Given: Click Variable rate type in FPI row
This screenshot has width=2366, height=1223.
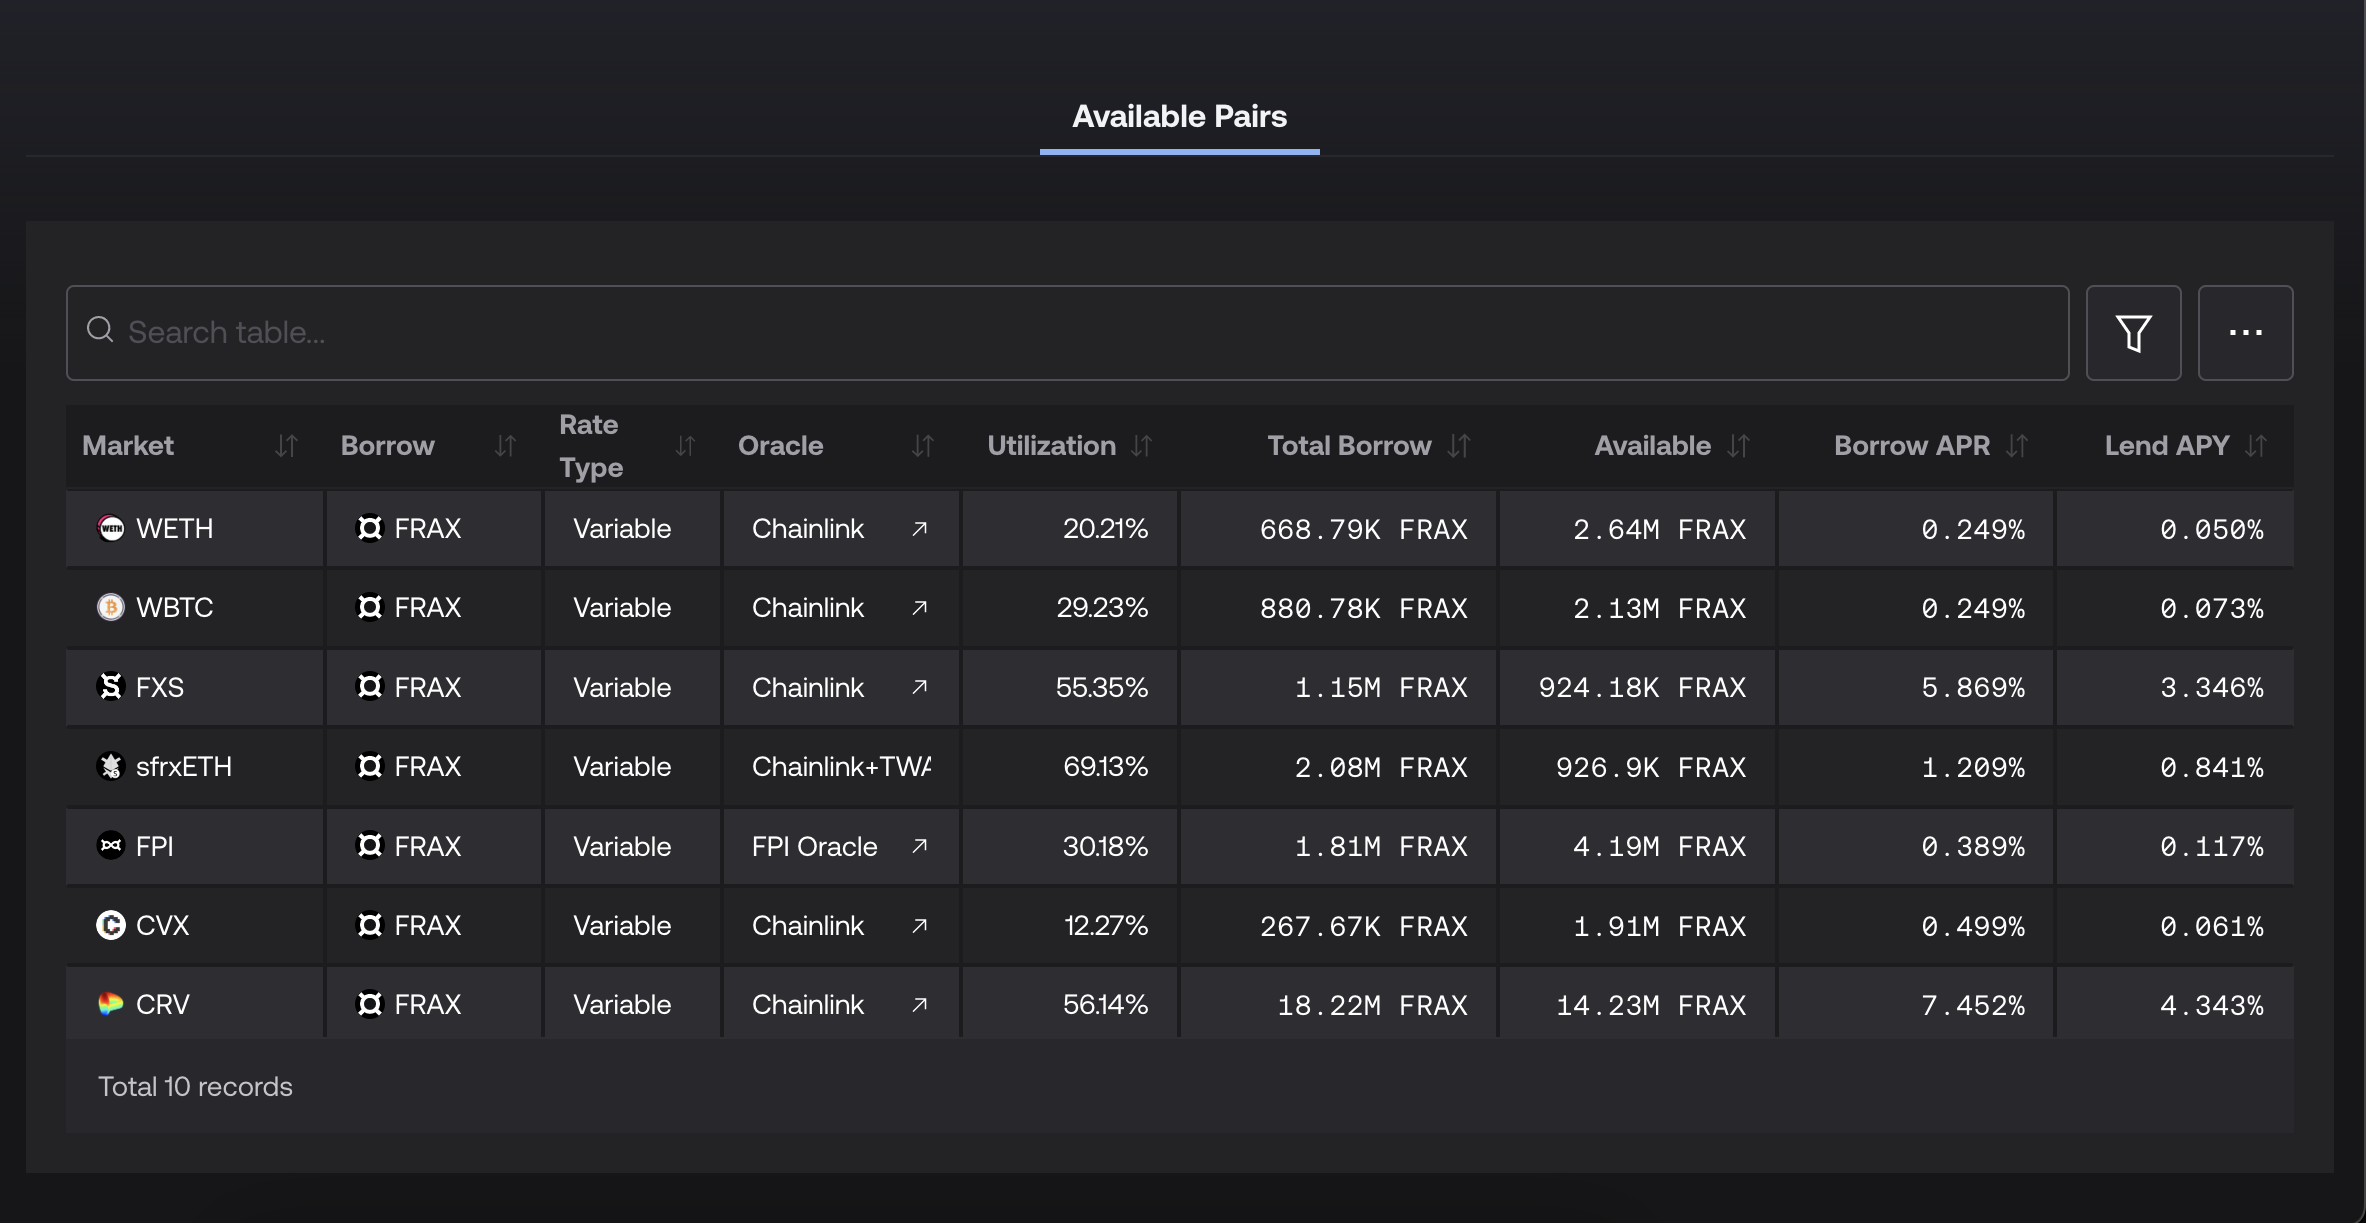Looking at the screenshot, I should coord(622,846).
